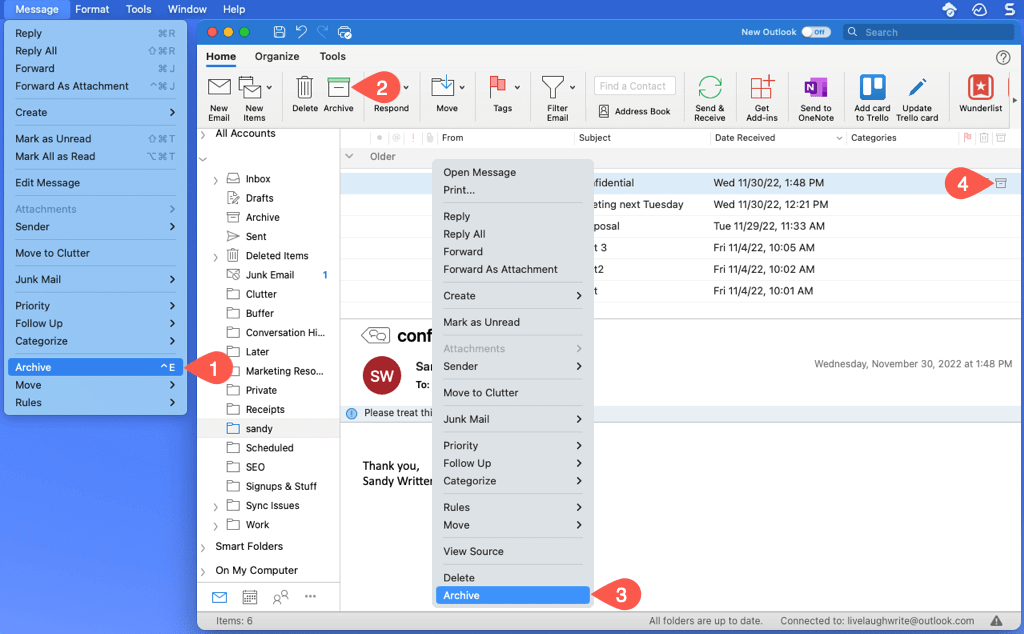Collapse the Older message group
Screen dimensions: 1024x634
pyautogui.click(x=349, y=156)
